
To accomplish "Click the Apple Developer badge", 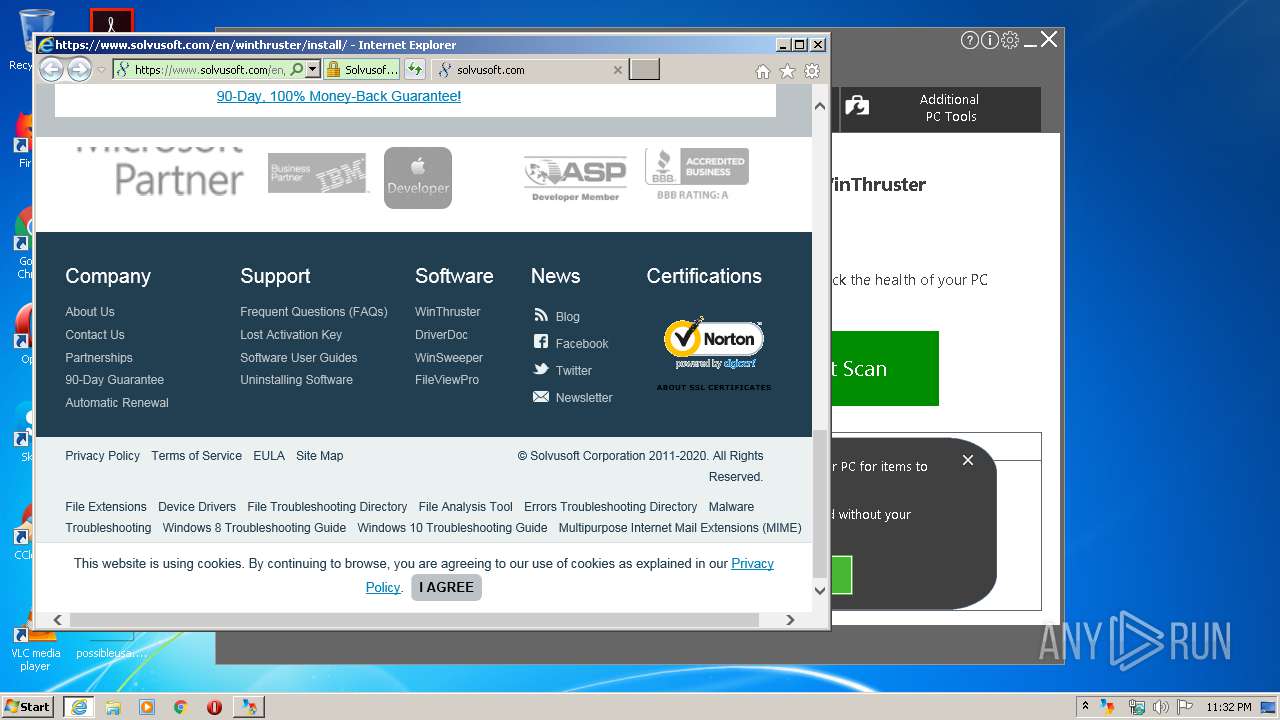I will tap(418, 178).
